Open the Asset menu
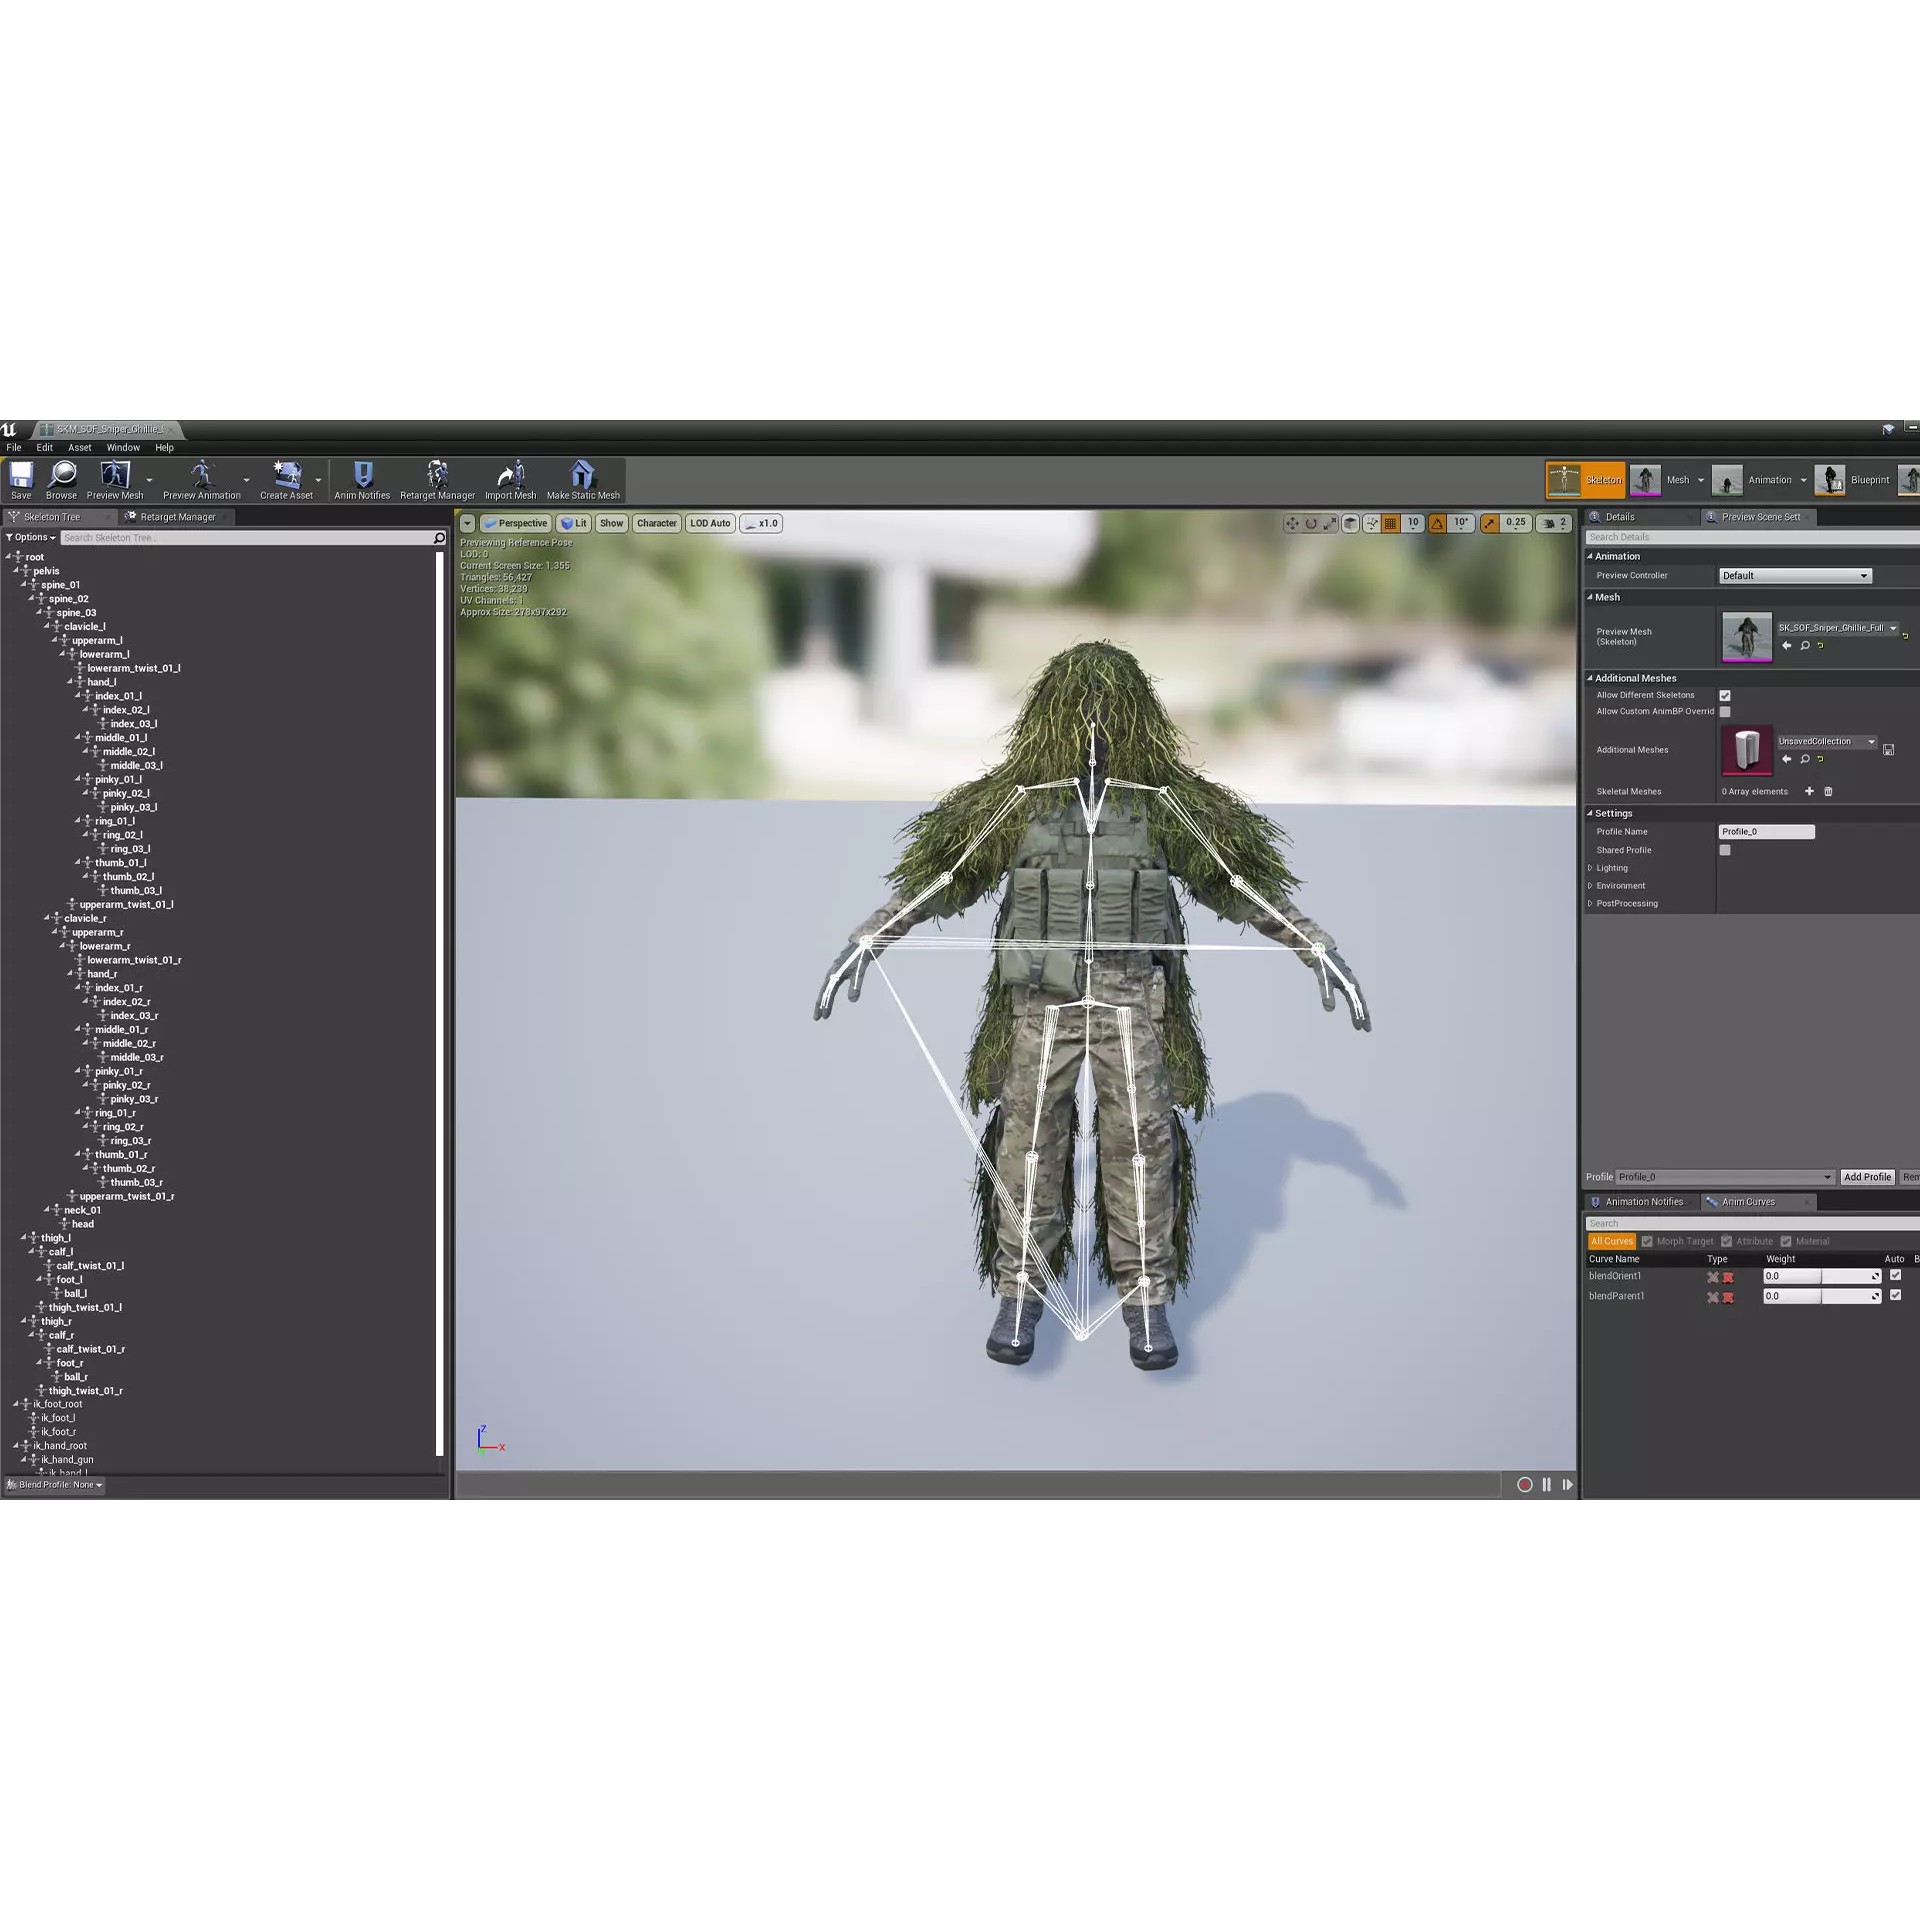This screenshot has width=1920, height=1920. 80,448
